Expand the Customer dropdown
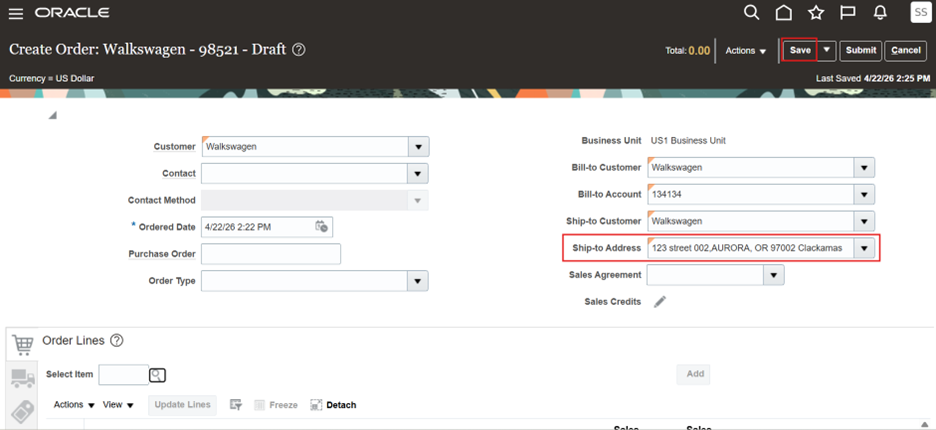The width and height of the screenshot is (936, 430). coord(418,146)
